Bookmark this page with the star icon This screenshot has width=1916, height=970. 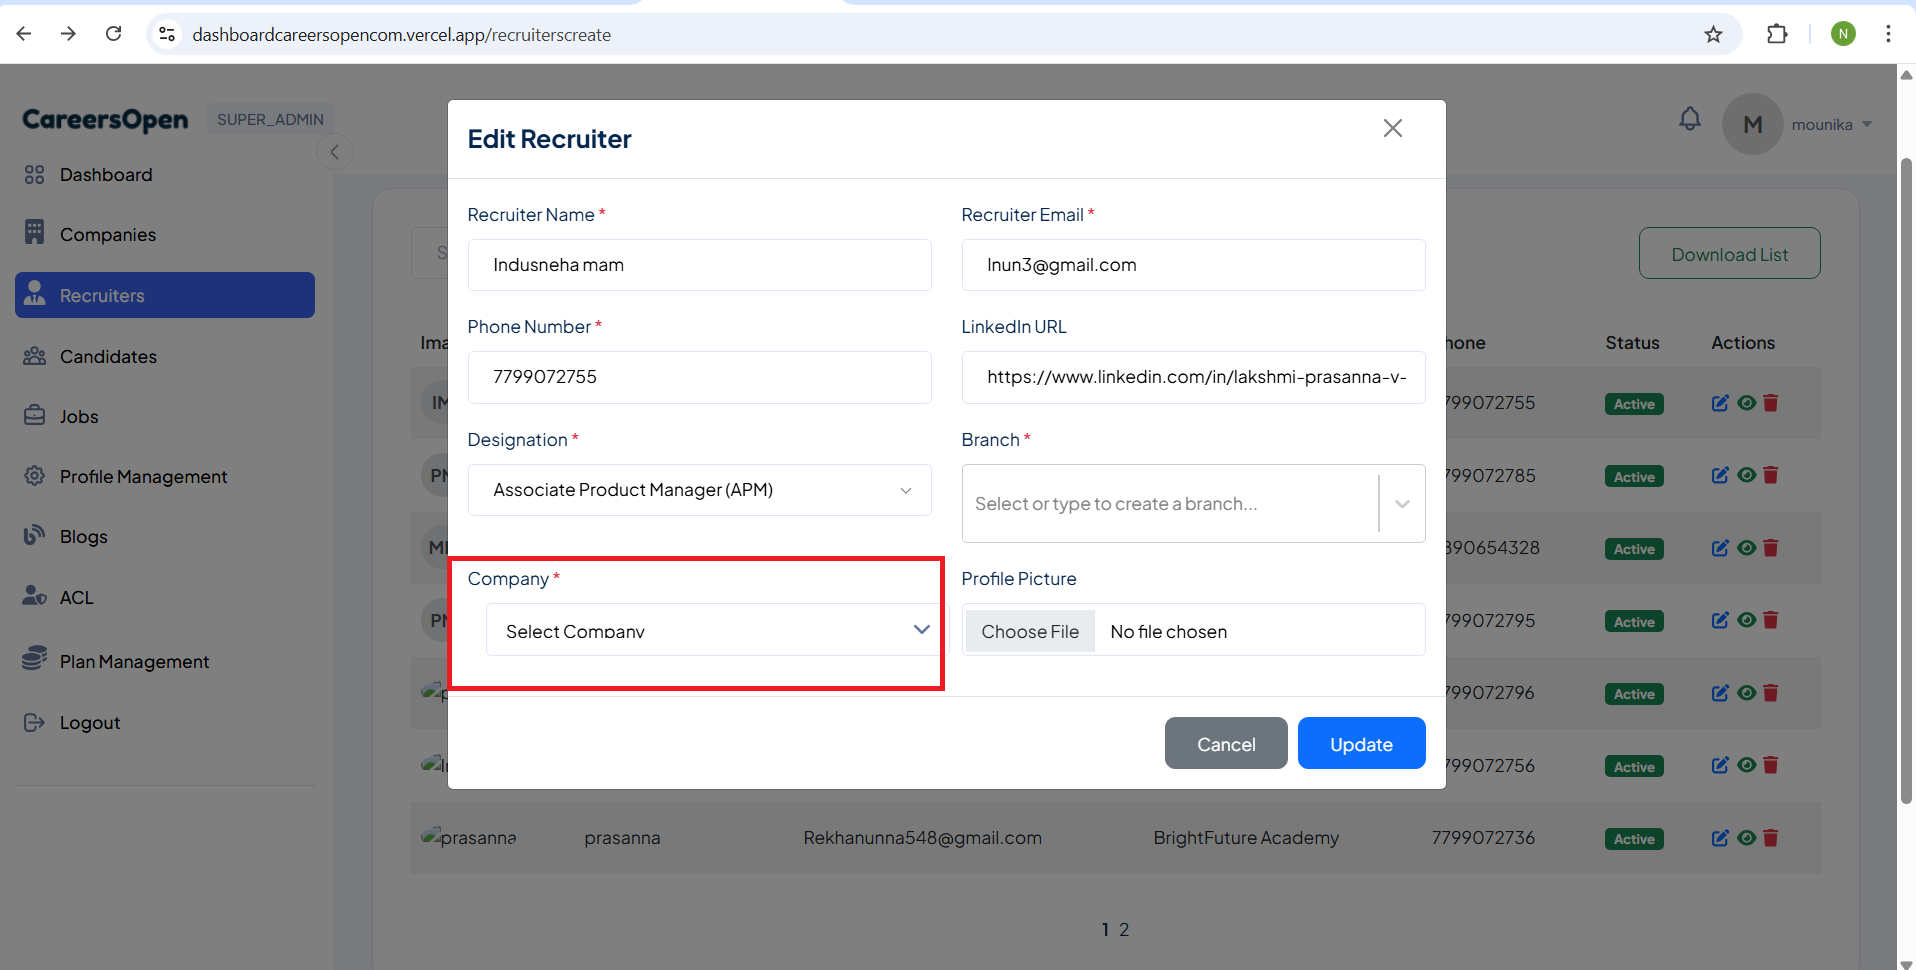click(1713, 34)
